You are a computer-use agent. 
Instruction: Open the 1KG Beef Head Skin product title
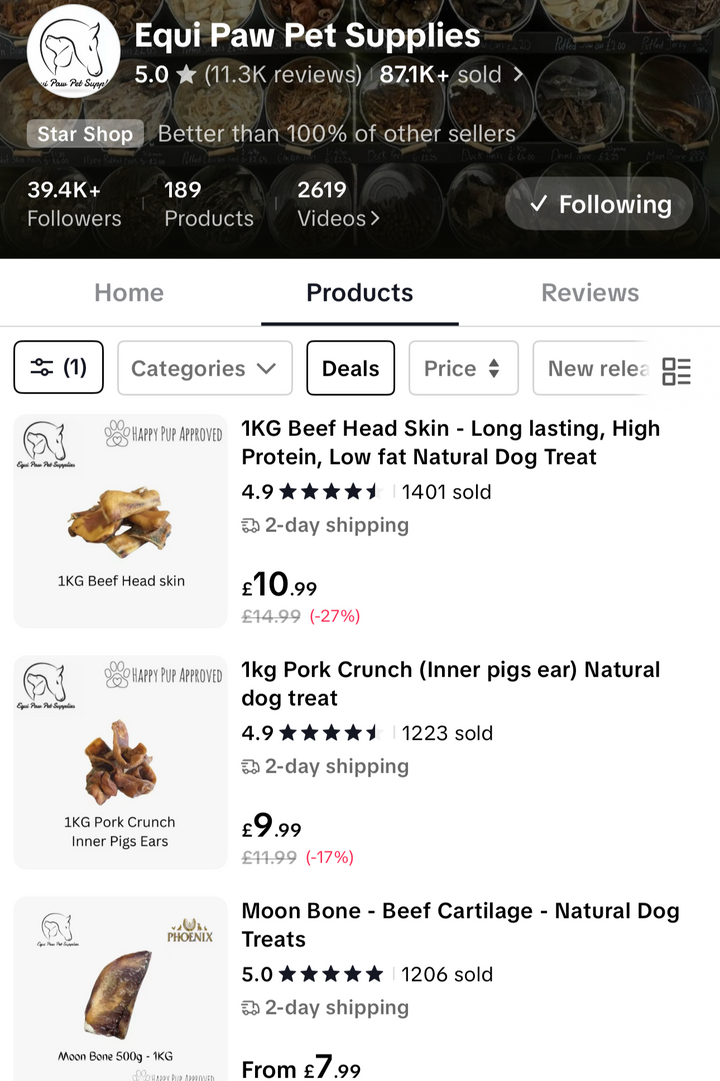click(450, 443)
